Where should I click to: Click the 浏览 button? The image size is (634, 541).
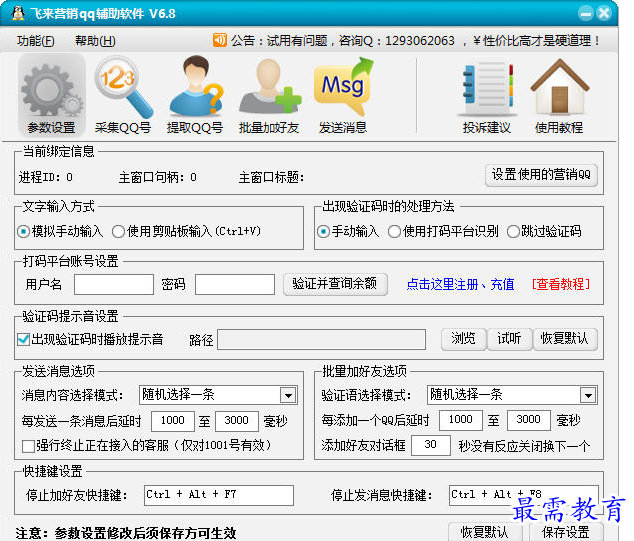point(463,338)
